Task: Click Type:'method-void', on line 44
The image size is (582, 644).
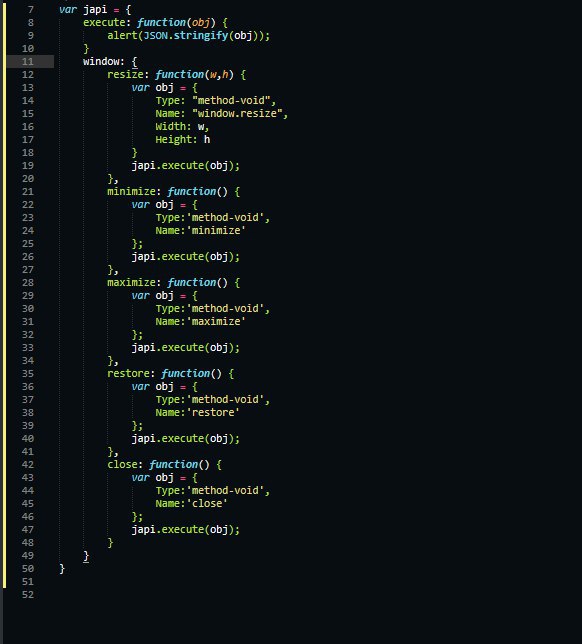Action: [x=213, y=491]
